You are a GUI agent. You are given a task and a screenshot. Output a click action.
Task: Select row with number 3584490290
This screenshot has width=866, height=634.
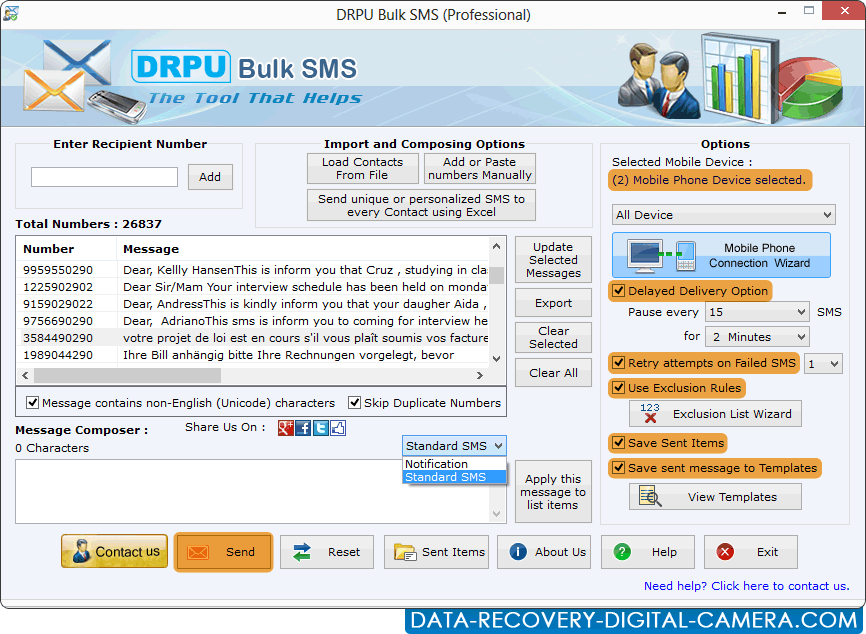pos(252,338)
